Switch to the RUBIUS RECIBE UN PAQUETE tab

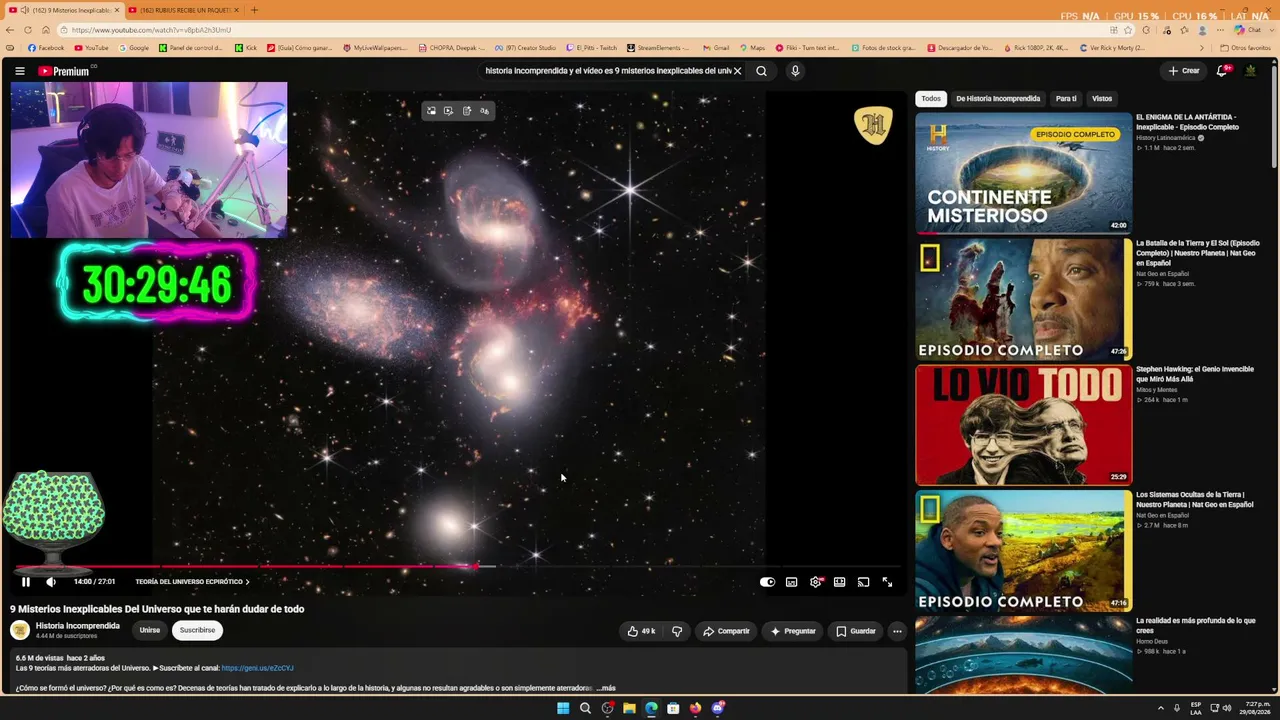185,10
